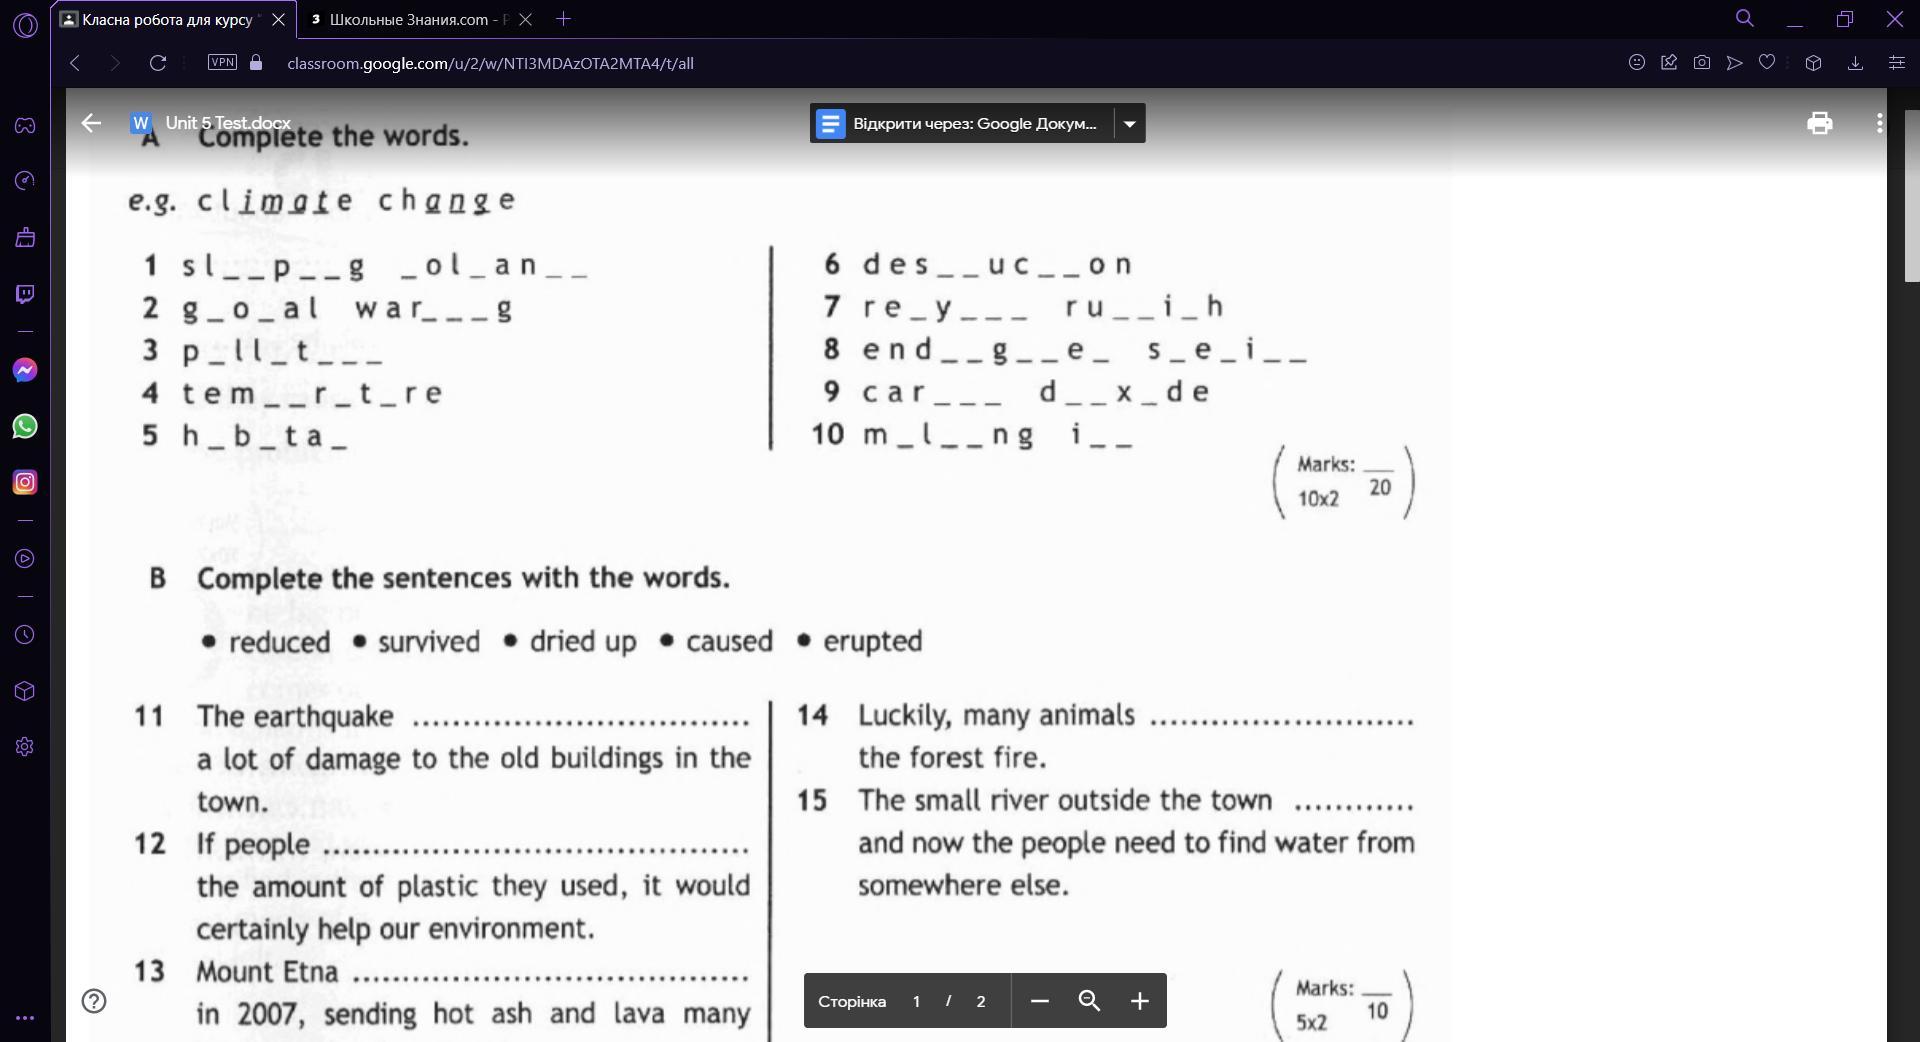Image resolution: width=1920 pixels, height=1042 pixels.
Task: Click the page number field
Action: coord(916,1001)
